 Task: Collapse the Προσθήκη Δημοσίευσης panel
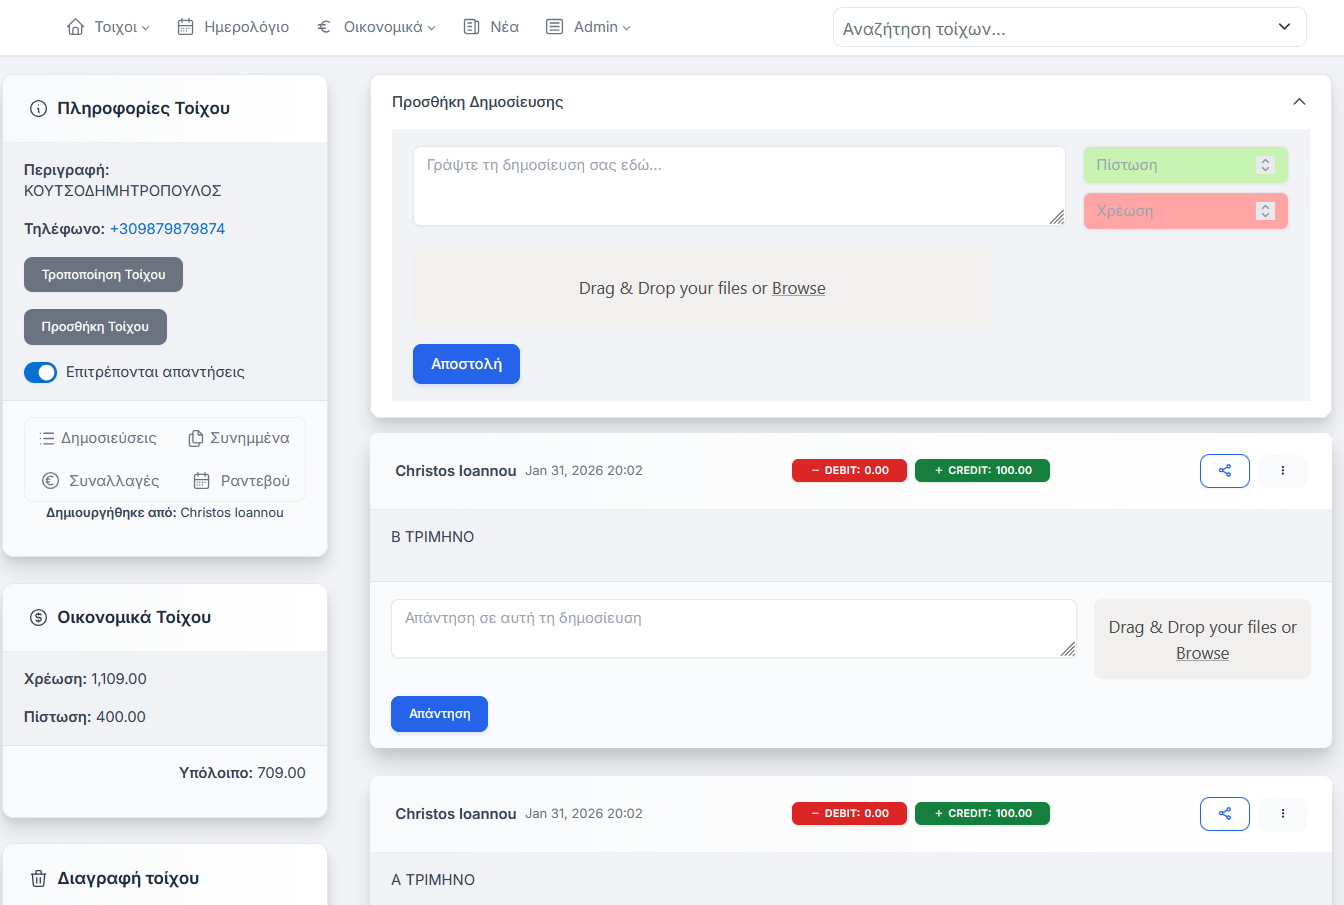click(x=1299, y=102)
